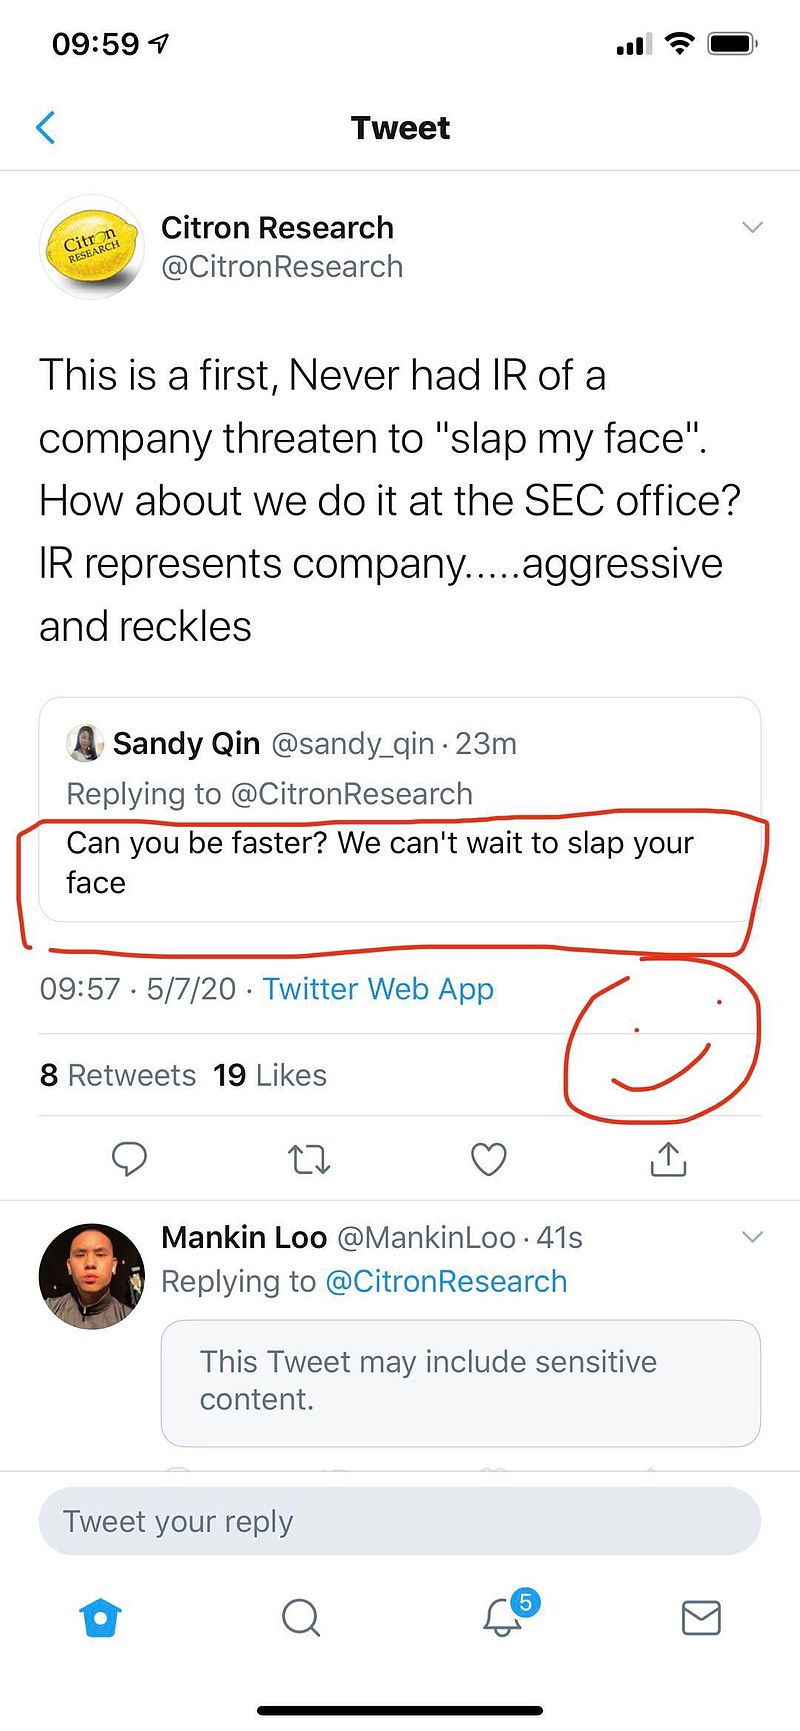Open the Home feed icon
The width and height of the screenshot is (800, 1731).
(100, 1617)
